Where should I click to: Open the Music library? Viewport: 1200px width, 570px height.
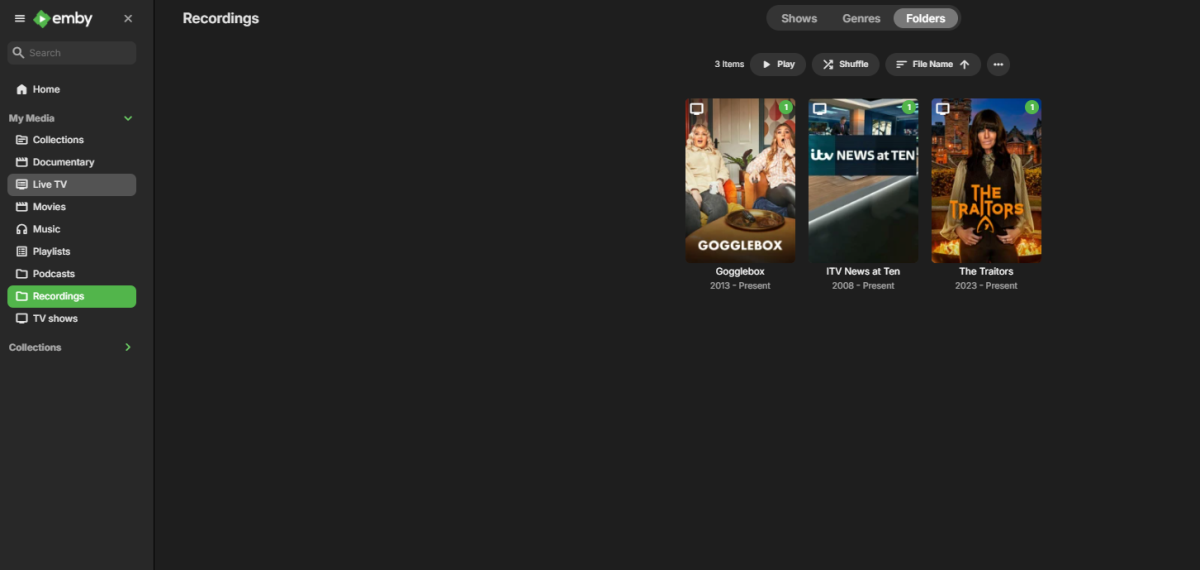click(72, 229)
